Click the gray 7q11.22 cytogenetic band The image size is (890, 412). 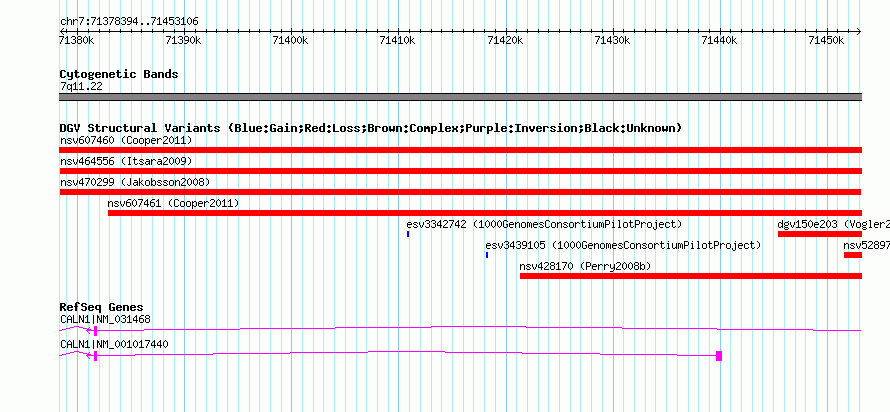[x=460, y=97]
